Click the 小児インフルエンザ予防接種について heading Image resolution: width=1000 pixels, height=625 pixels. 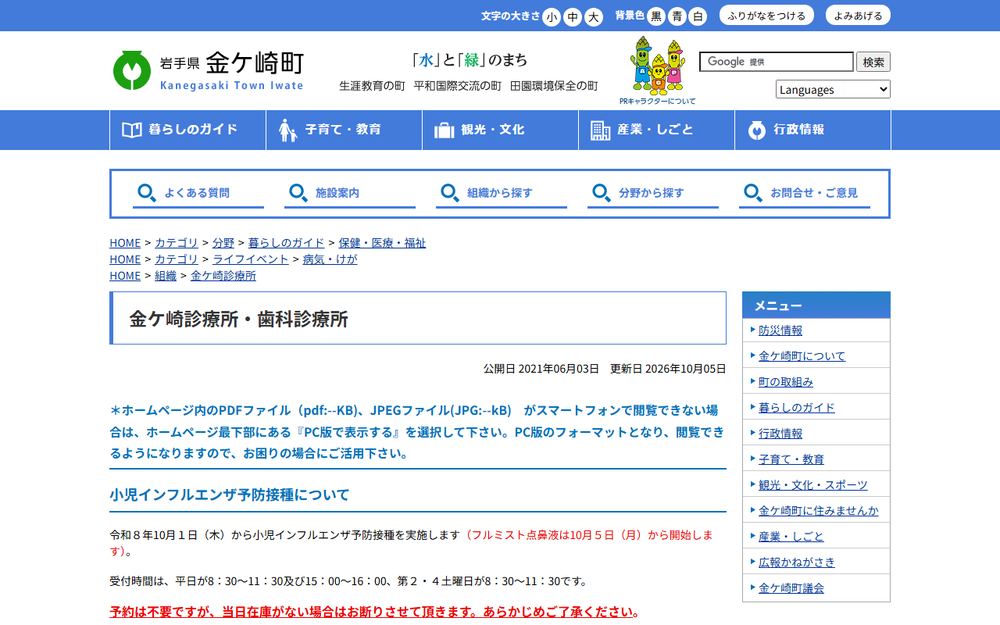tap(229, 495)
